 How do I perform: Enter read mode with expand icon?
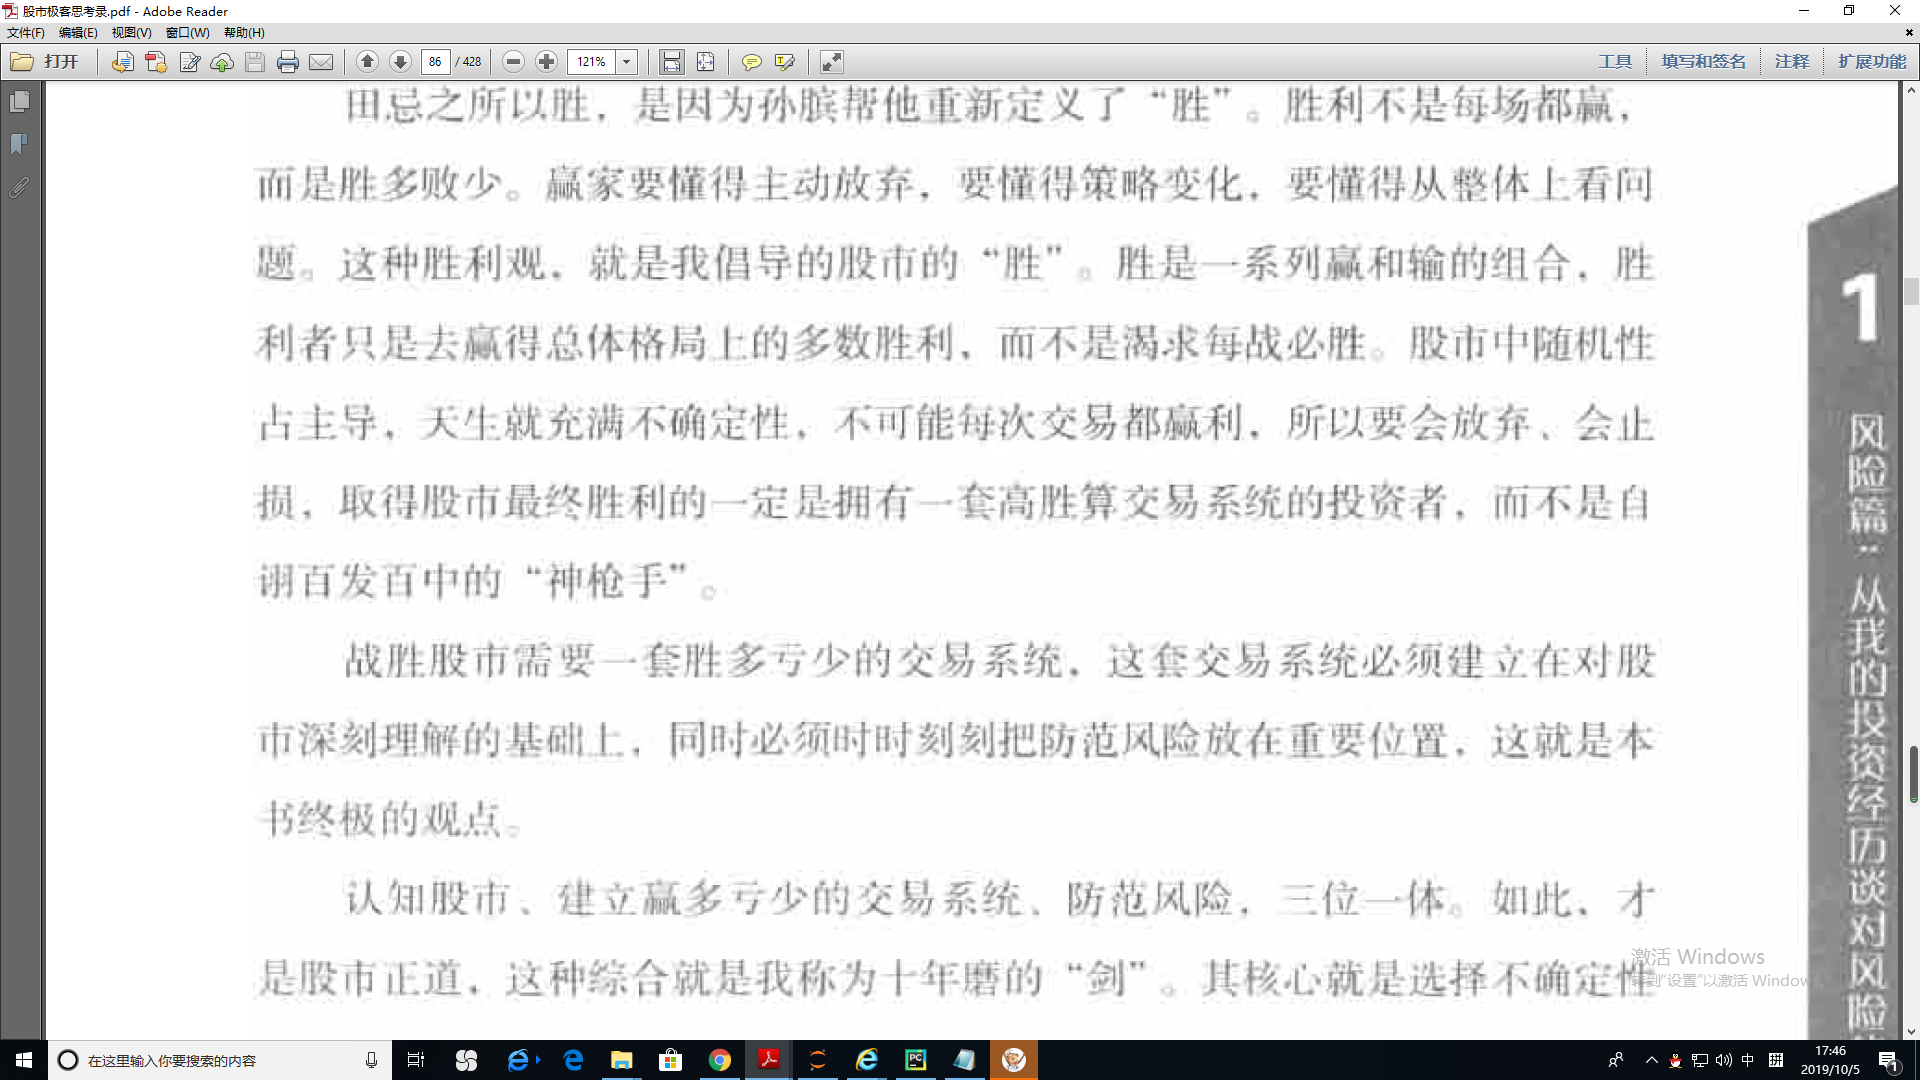click(x=831, y=62)
